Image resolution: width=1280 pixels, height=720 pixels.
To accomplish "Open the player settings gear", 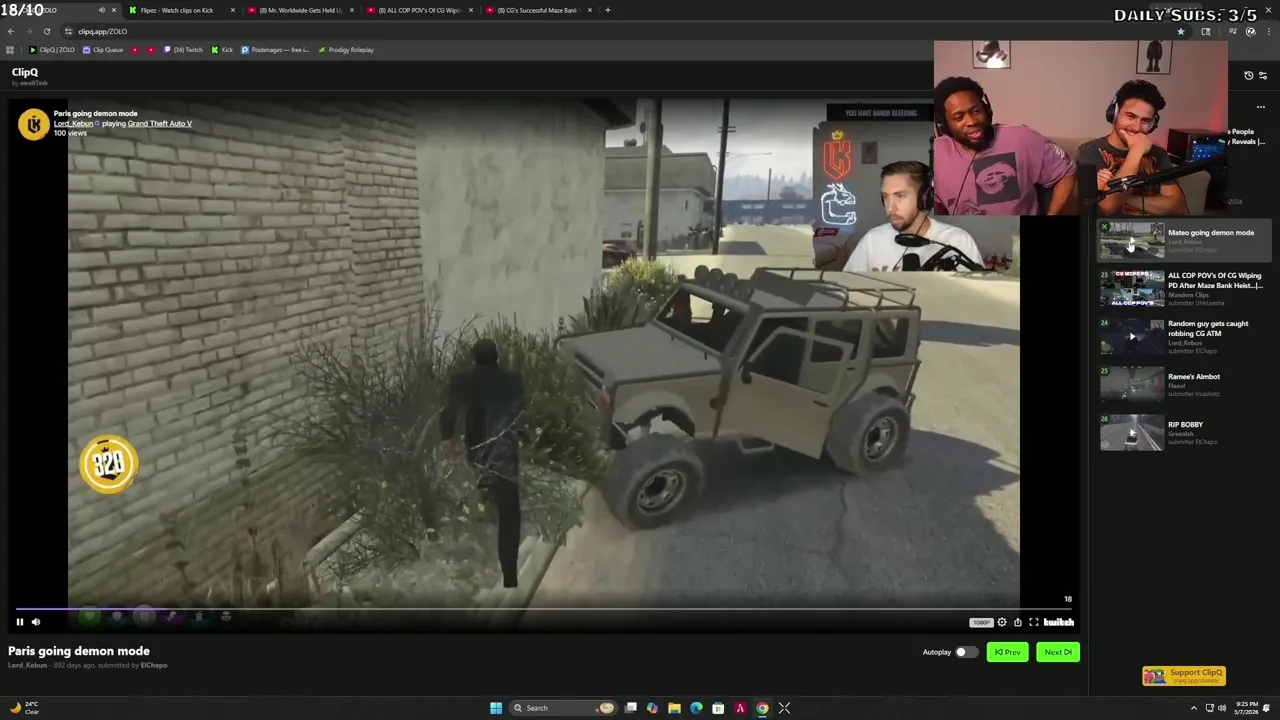I will (1002, 623).
